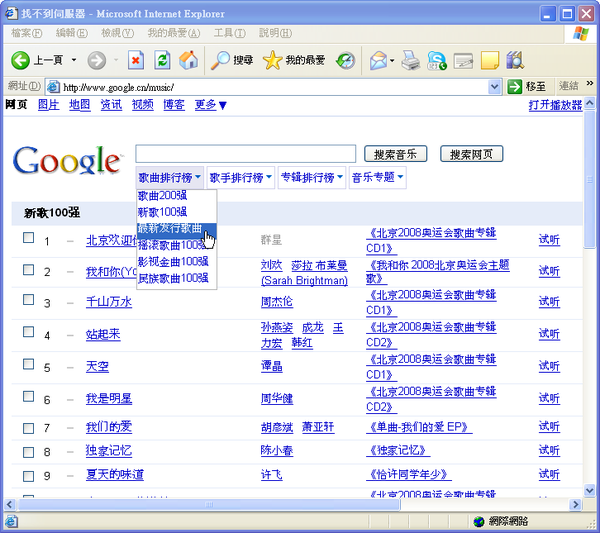
Task: Tick the checkbox beside 独家记忆
Action: coord(28,452)
